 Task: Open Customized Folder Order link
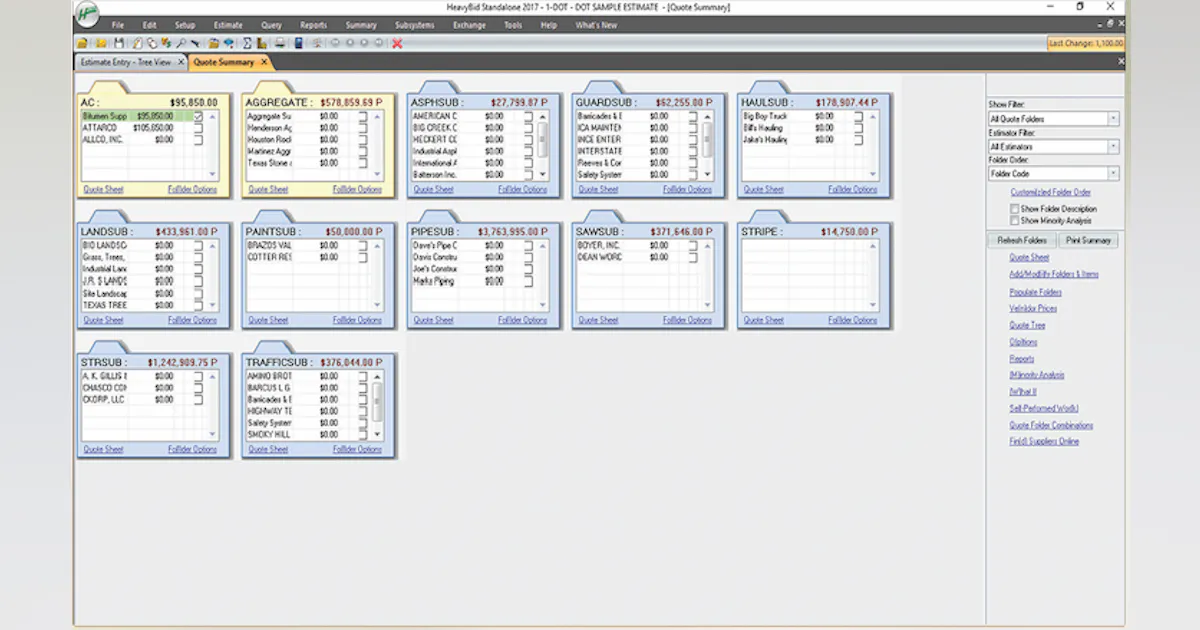(1050, 192)
